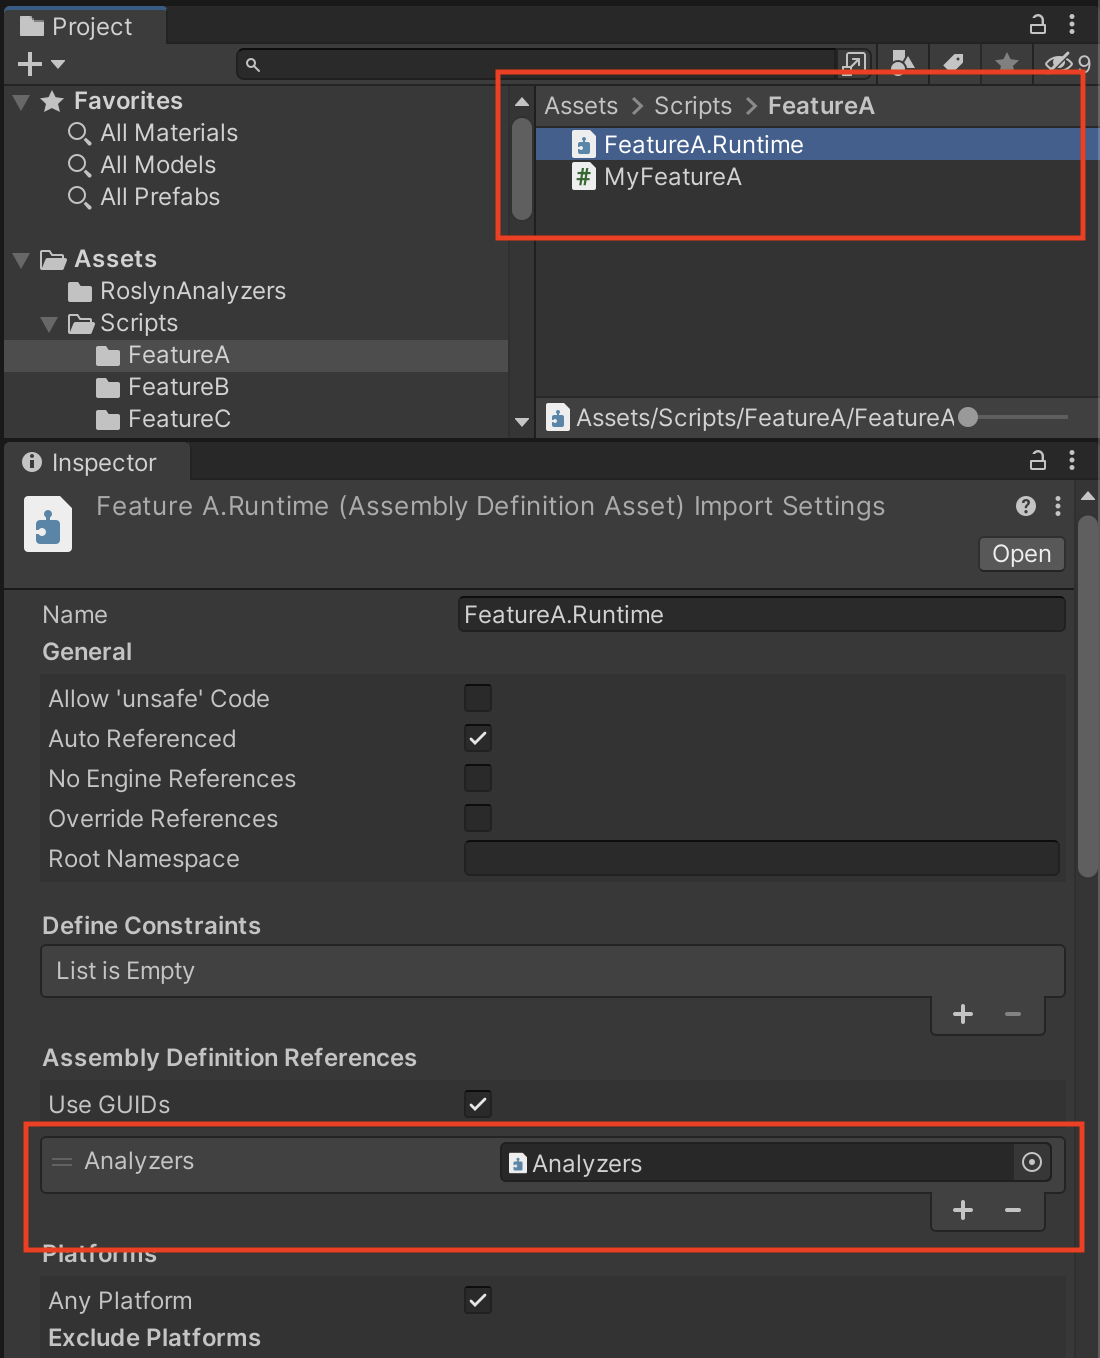This screenshot has width=1100, height=1358.
Task: Toggle hidden packages visibility eye icon
Action: 1067,63
